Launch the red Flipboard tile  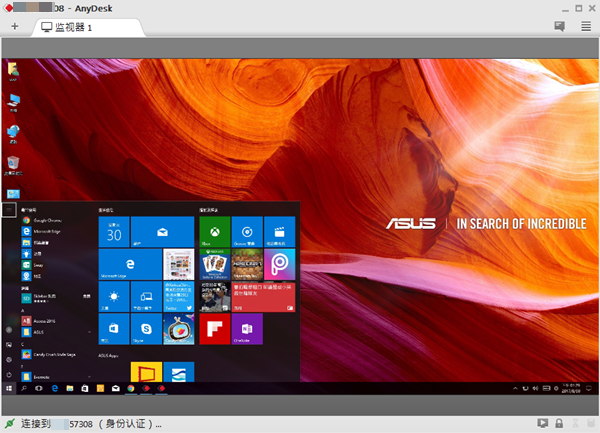(215, 329)
